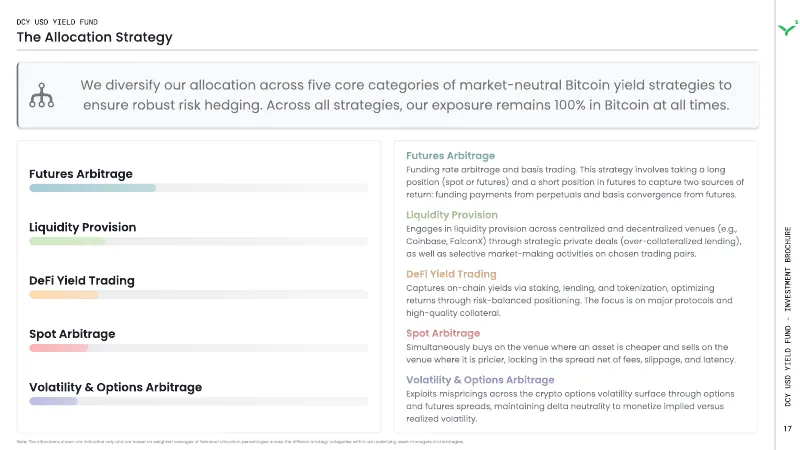Click the page number 17
This screenshot has width=800, height=450.
point(788,429)
